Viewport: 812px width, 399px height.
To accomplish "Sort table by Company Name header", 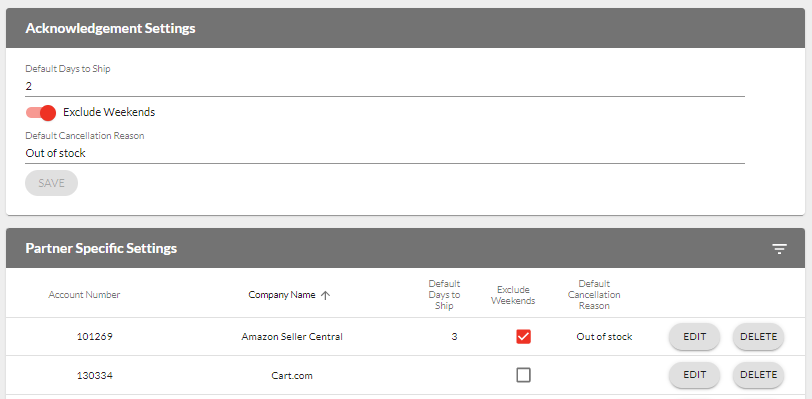I will tap(282, 295).
